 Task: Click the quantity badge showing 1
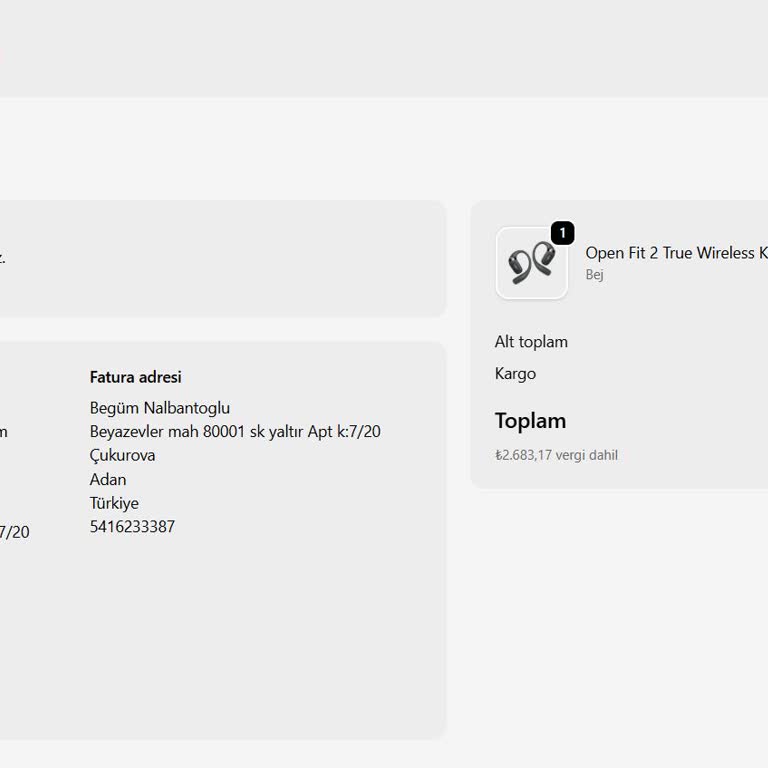pos(562,233)
